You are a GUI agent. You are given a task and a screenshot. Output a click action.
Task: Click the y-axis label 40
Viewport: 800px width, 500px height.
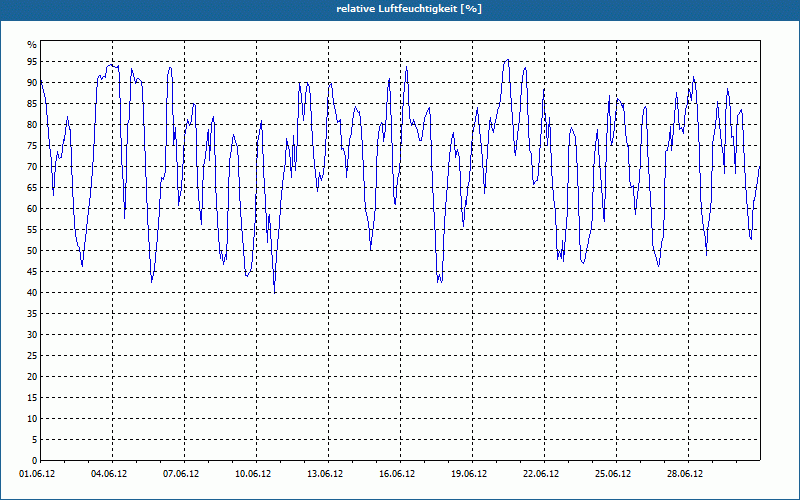pos(32,293)
